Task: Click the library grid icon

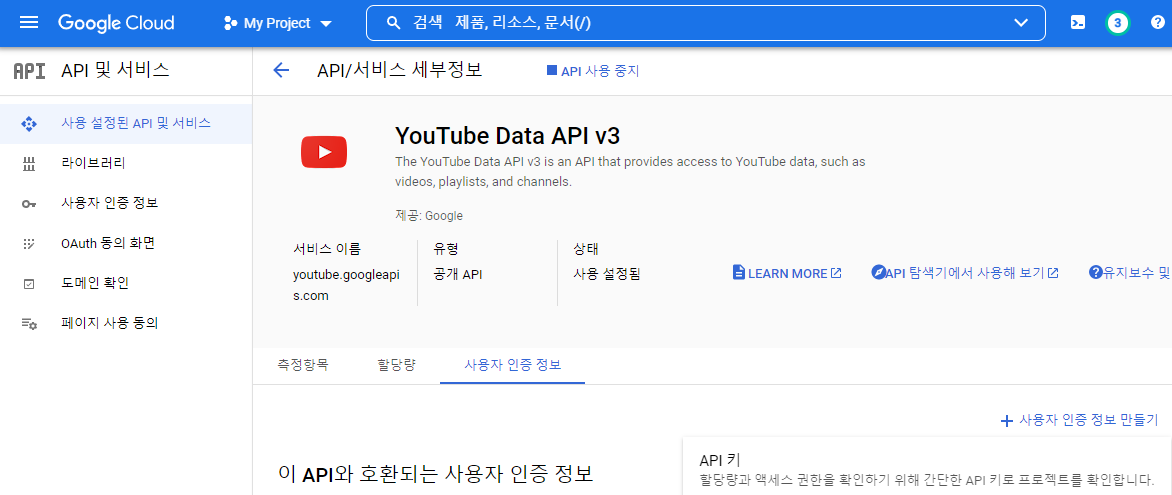Action: [x=28, y=165]
